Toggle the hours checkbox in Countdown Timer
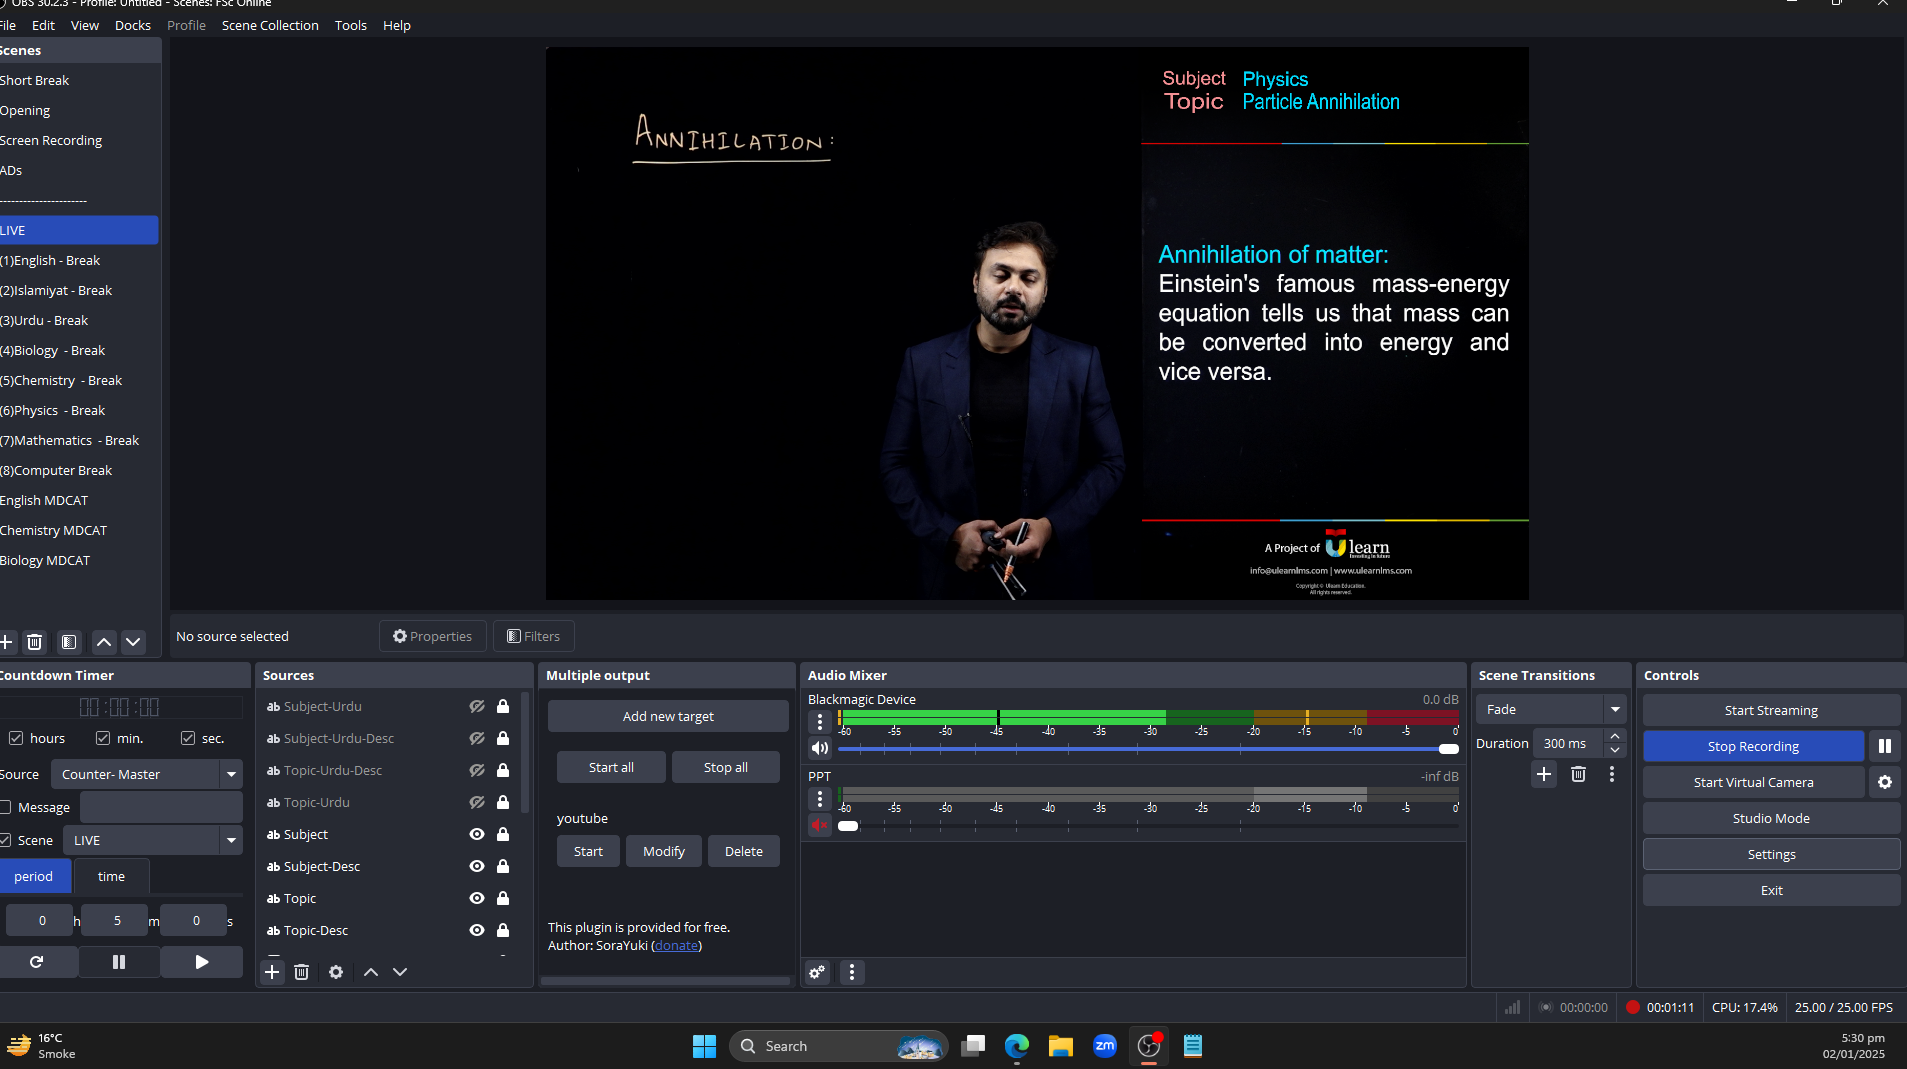 click(x=16, y=738)
